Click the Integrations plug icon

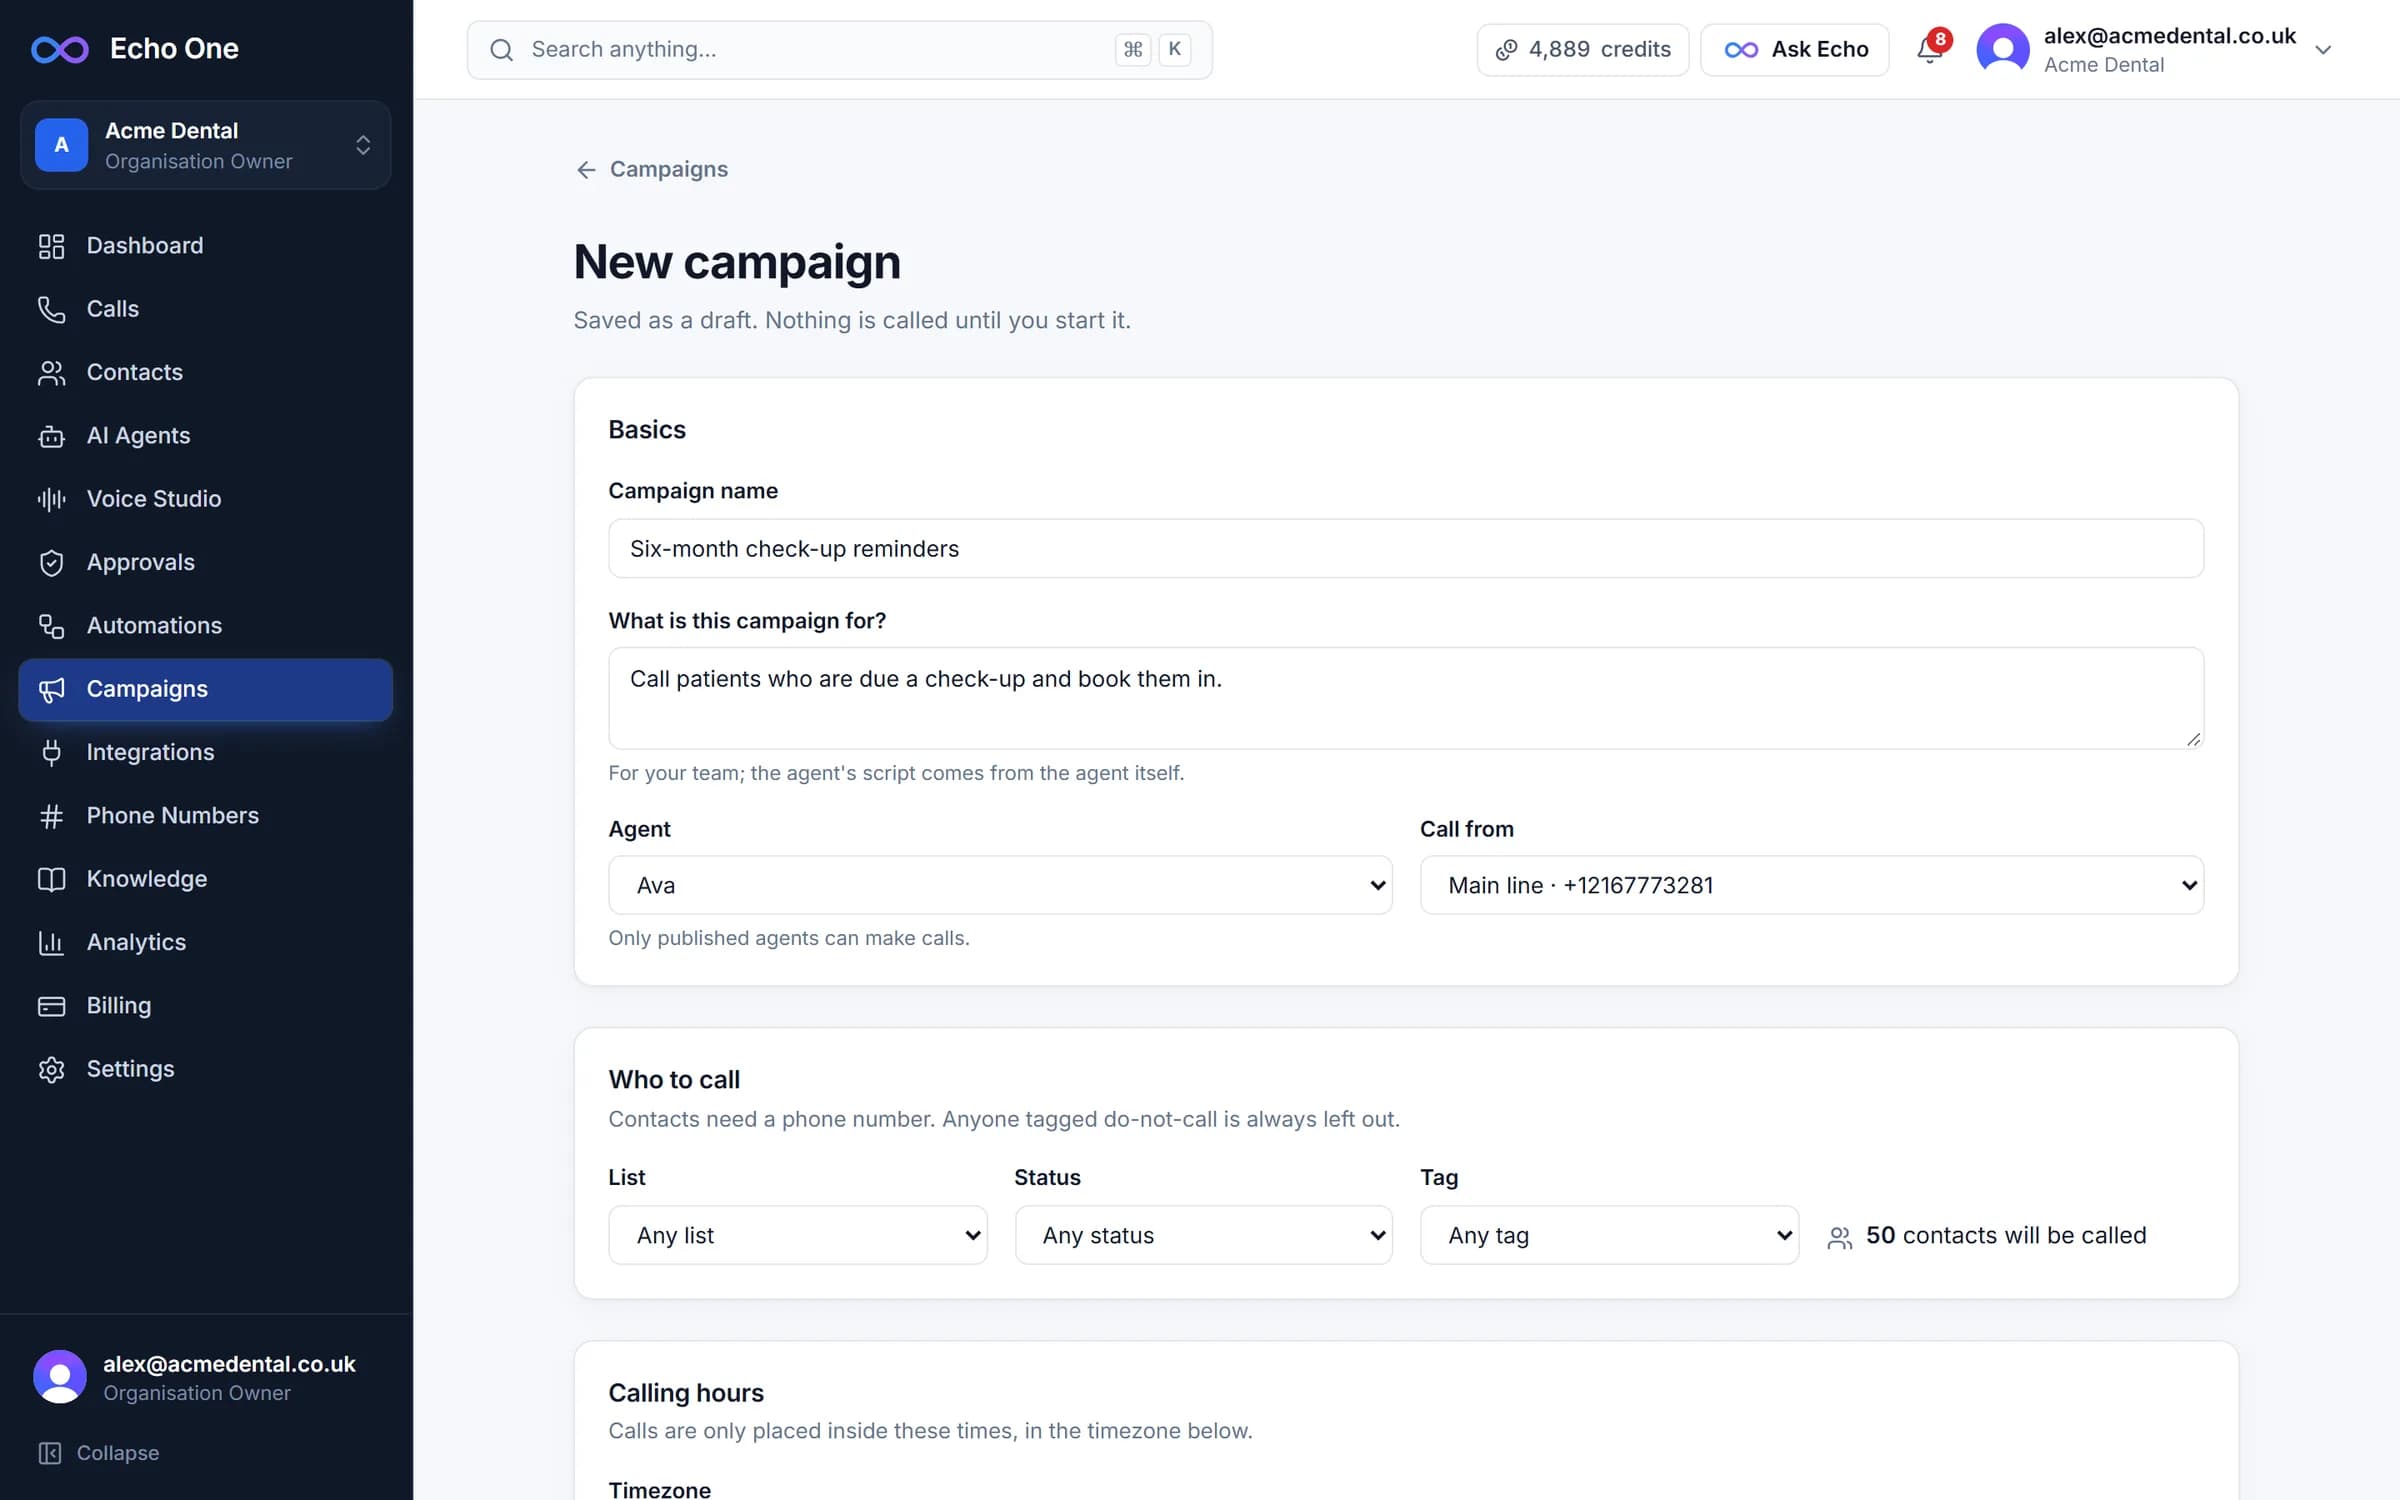tap(51, 752)
